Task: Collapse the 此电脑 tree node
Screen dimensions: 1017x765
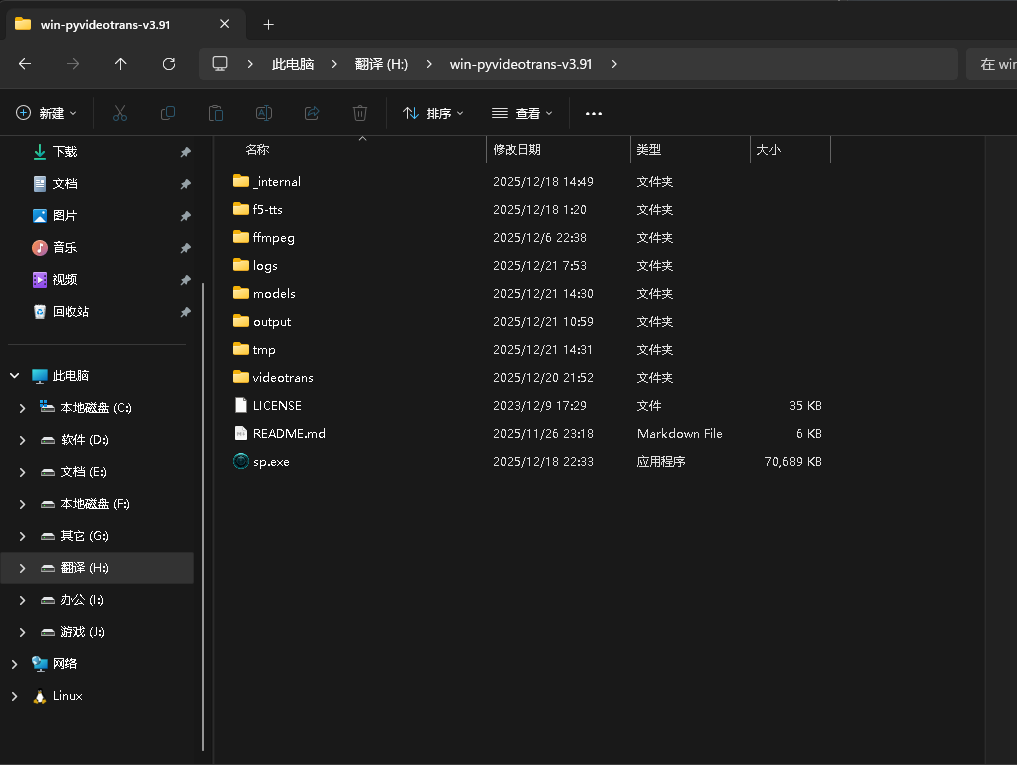Action: 15,376
